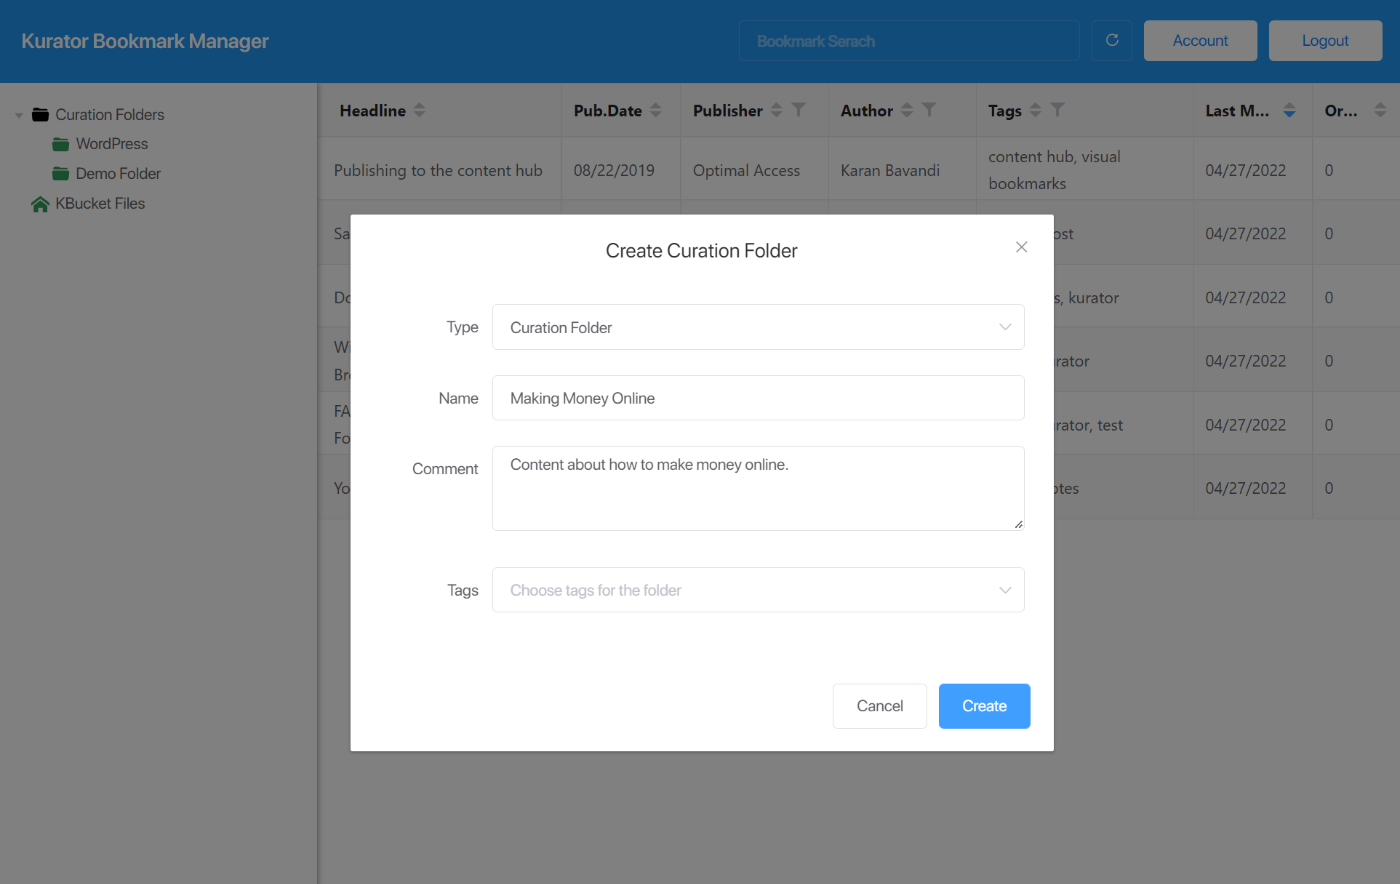Open the Author column filter icon
The image size is (1400, 884).
tap(928, 110)
